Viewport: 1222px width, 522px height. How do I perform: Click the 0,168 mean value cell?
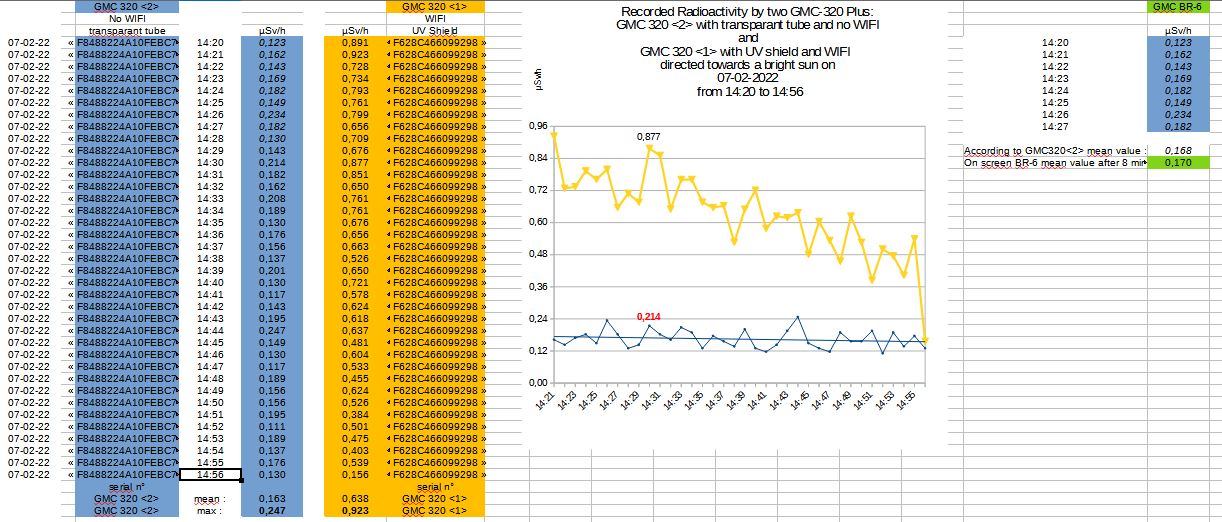point(1176,150)
